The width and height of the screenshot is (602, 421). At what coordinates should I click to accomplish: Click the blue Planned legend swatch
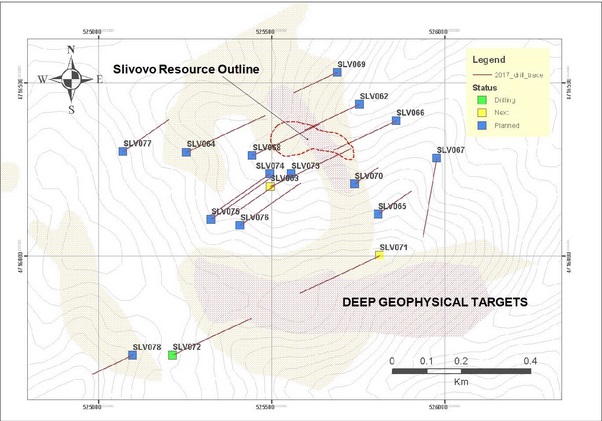click(480, 124)
